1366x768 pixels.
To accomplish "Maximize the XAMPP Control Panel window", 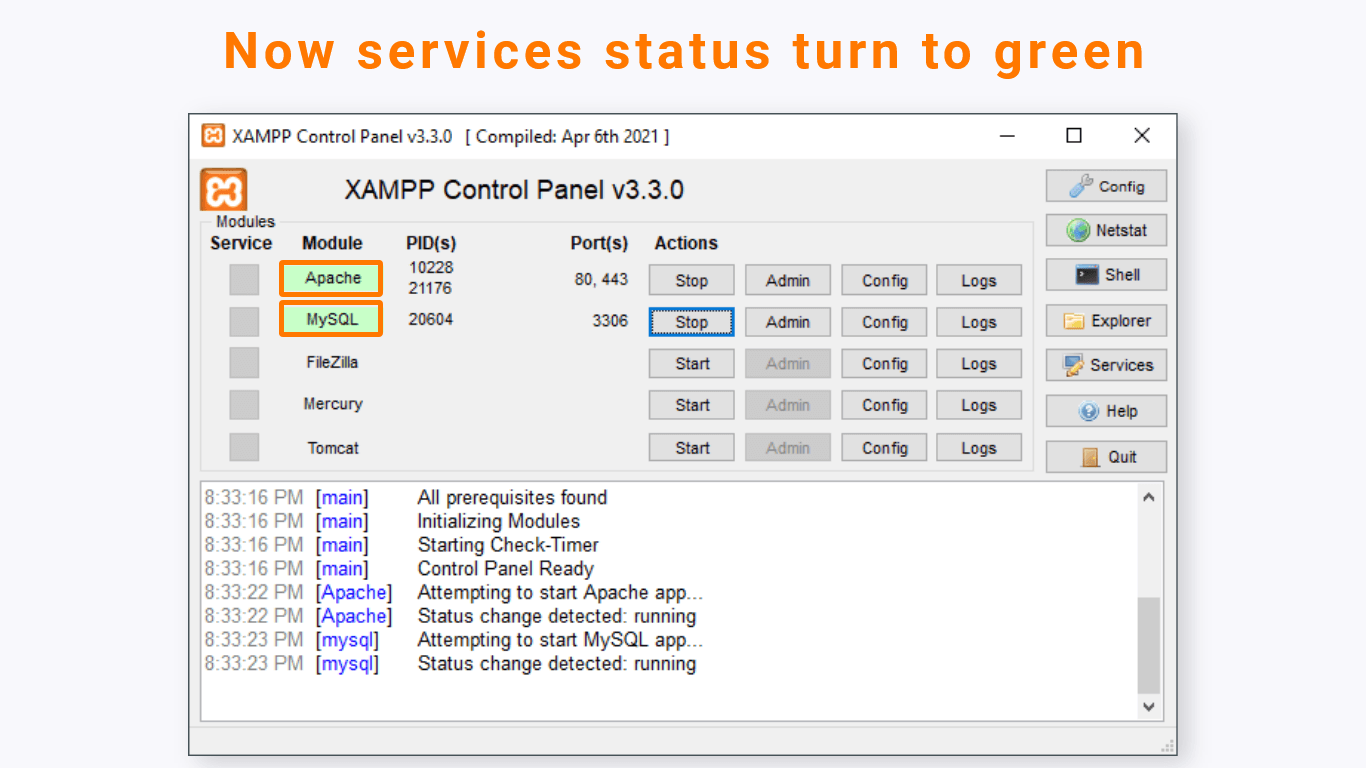I will pyautogui.click(x=1074, y=136).
